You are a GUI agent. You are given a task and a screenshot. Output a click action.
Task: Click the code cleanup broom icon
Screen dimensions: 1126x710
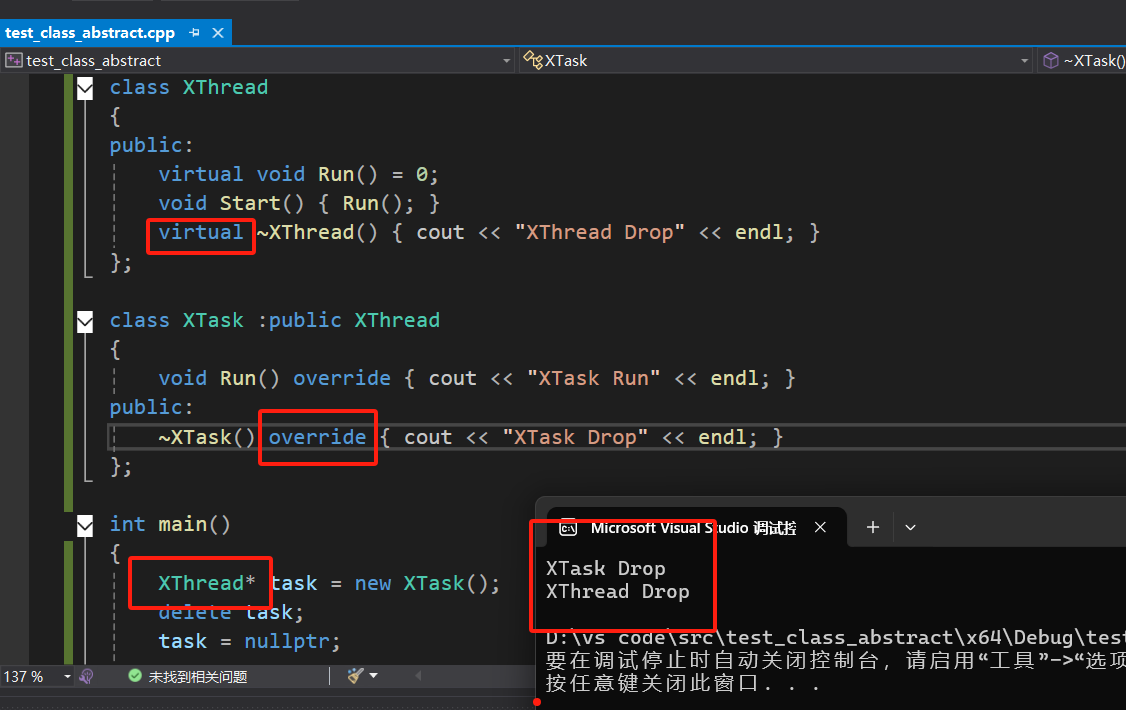tap(355, 676)
